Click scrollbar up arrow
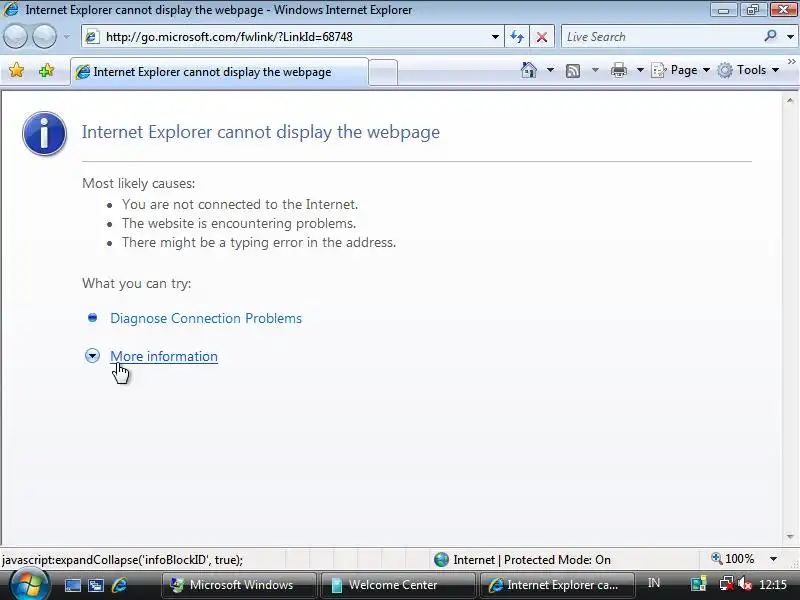 pyautogui.click(x=790, y=101)
